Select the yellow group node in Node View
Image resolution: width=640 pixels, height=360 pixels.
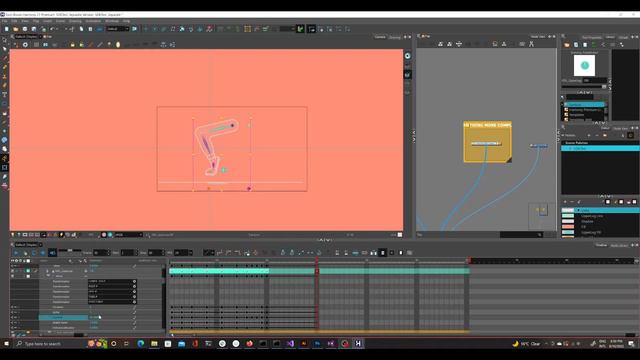click(487, 142)
